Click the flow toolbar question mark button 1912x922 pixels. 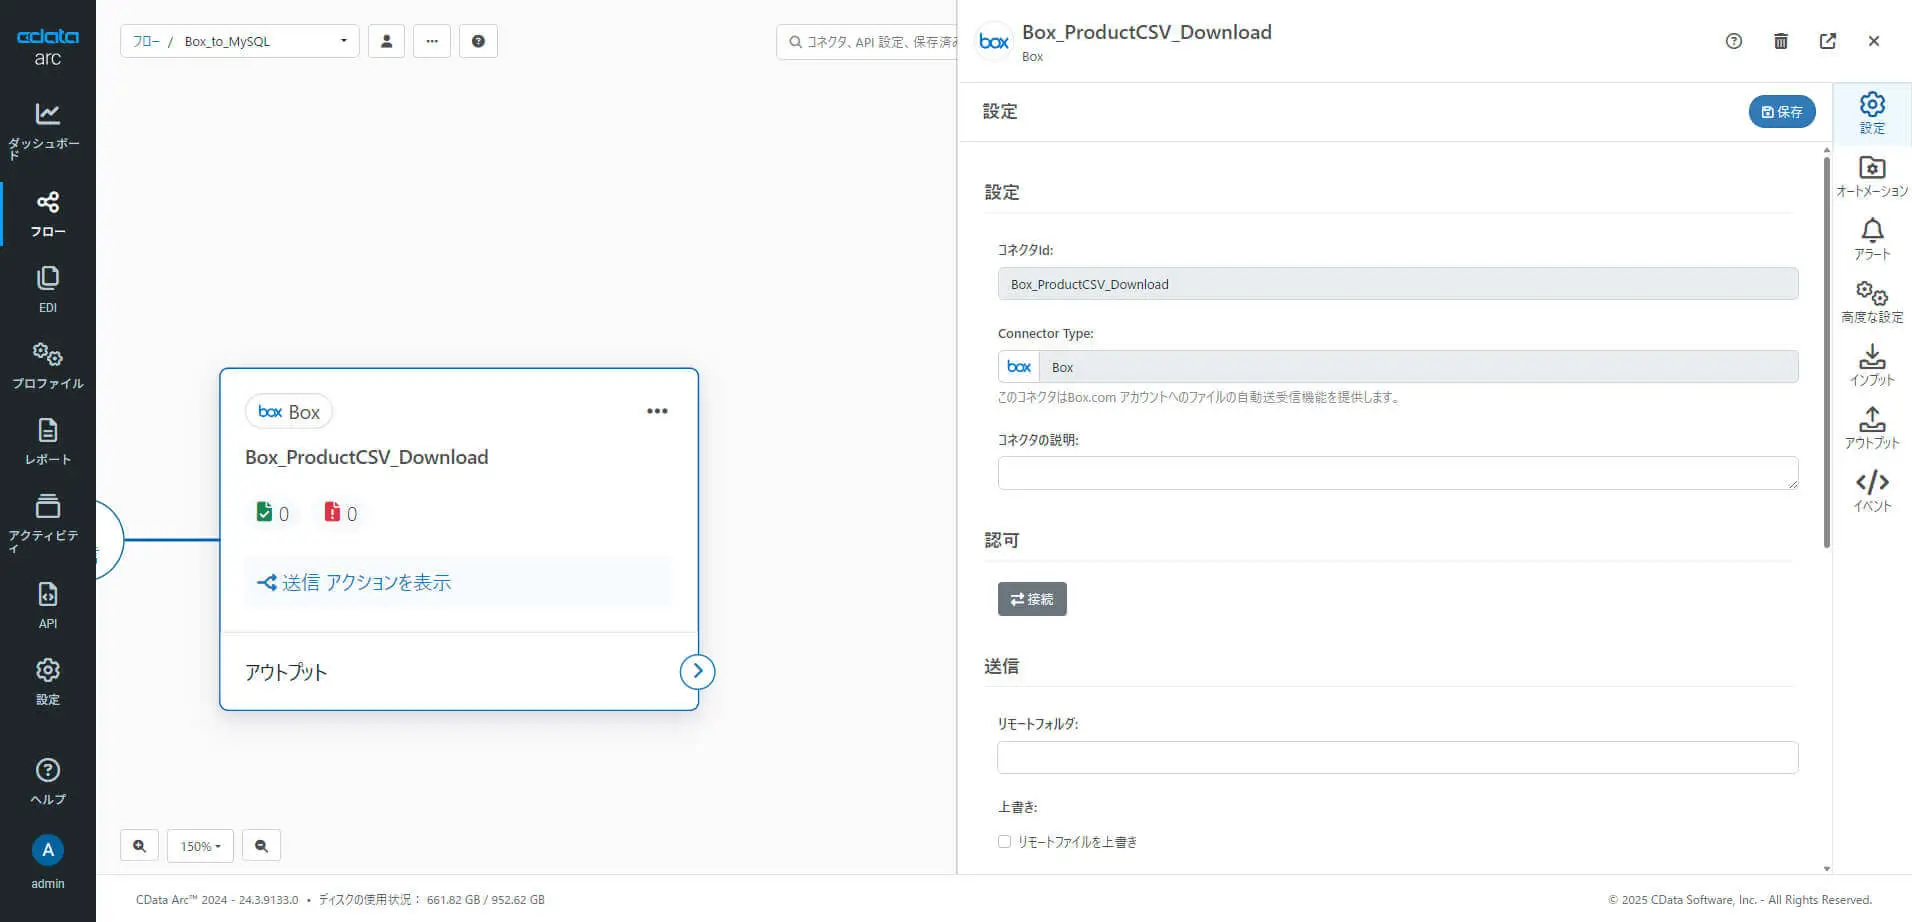coord(478,41)
